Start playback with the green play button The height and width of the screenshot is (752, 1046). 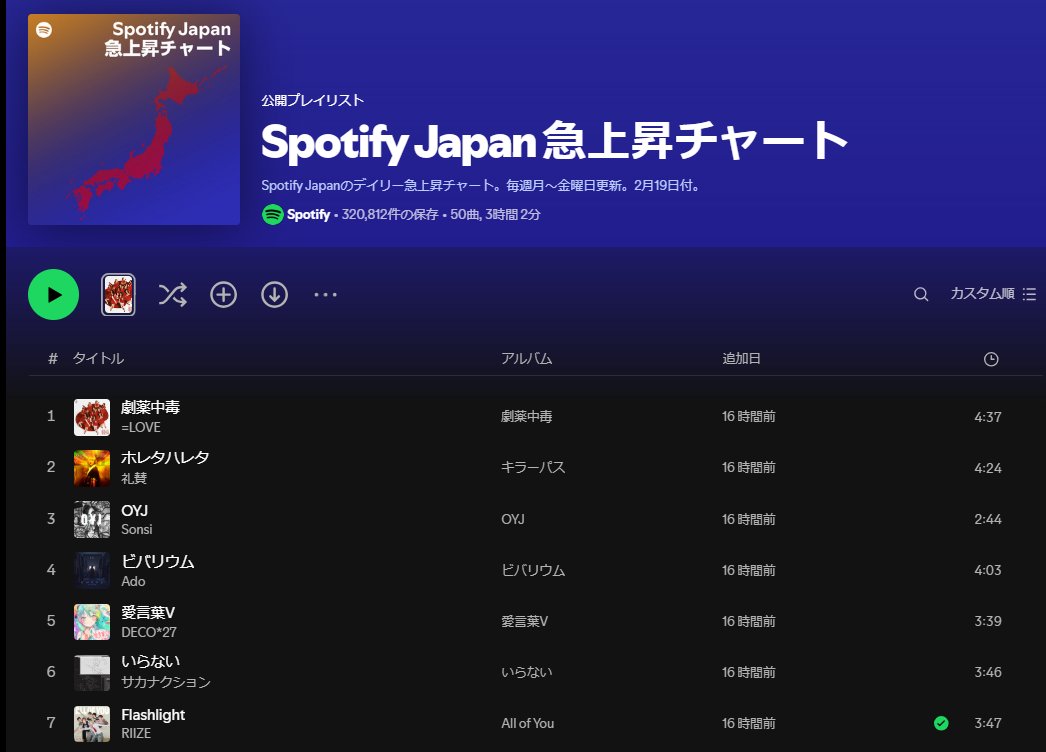pos(53,294)
